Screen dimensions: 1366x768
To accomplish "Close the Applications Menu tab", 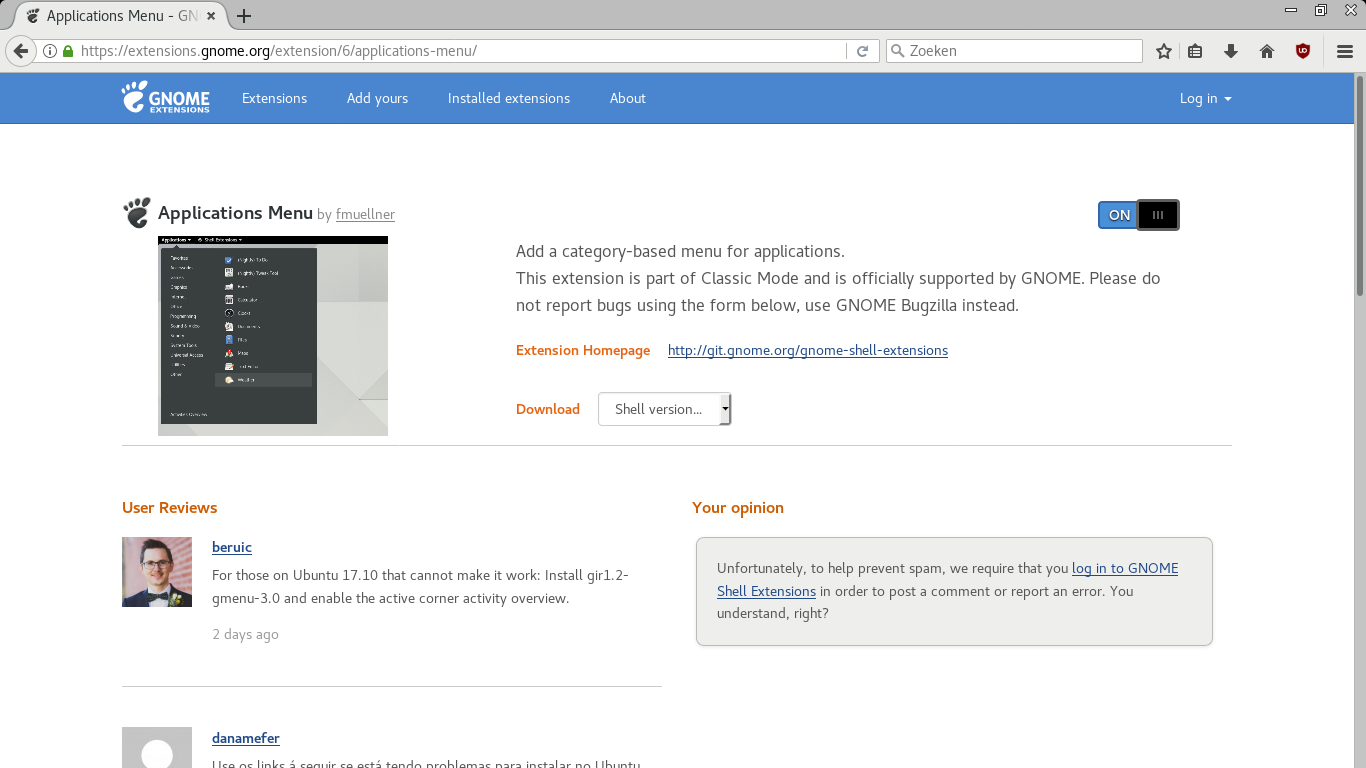I will [x=211, y=16].
